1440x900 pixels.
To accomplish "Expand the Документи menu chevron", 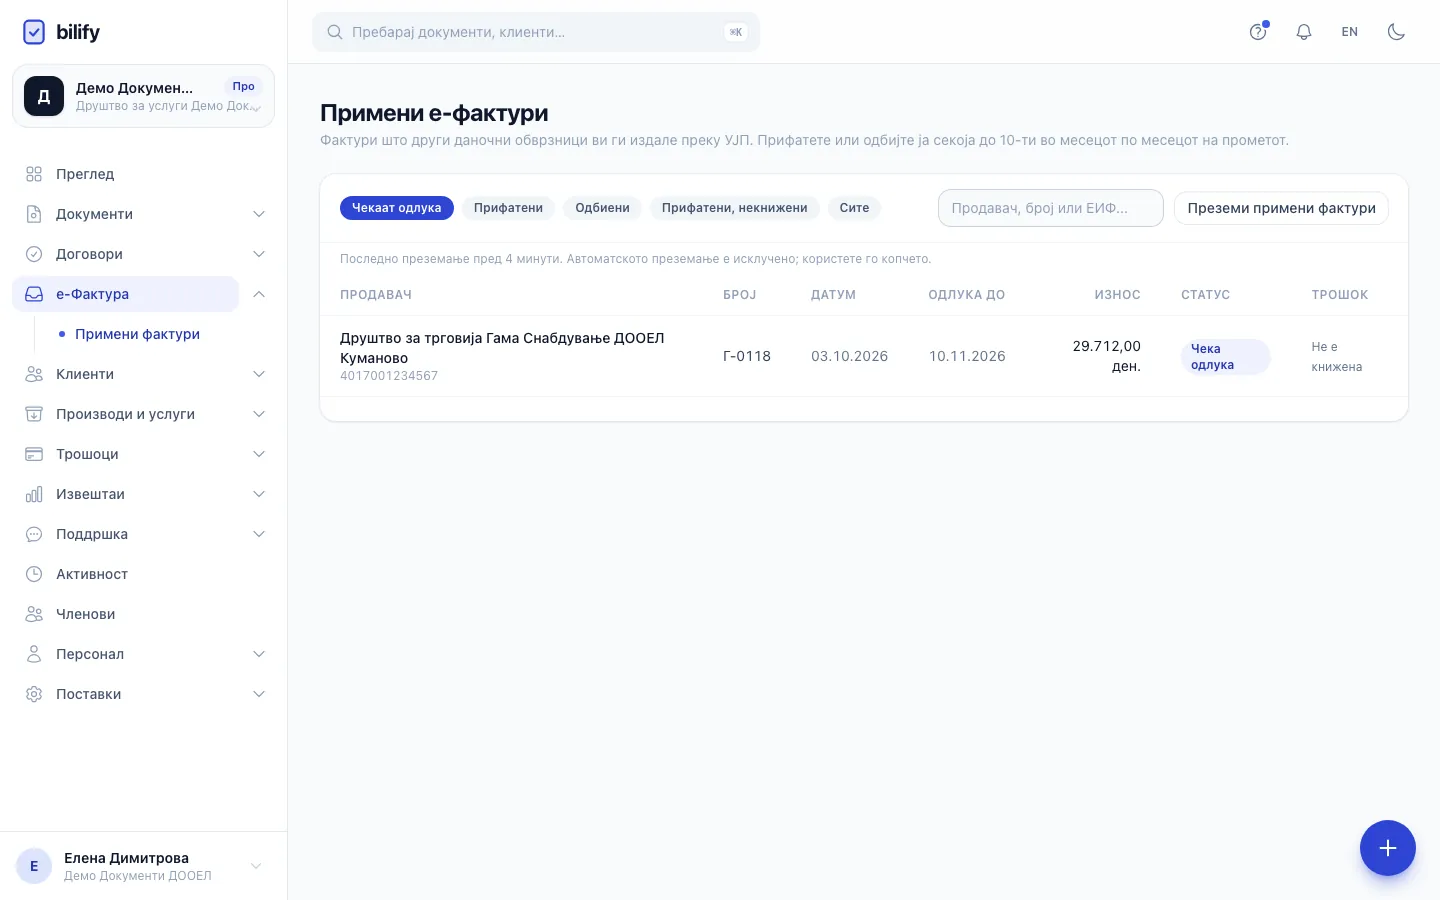I will [x=259, y=214].
